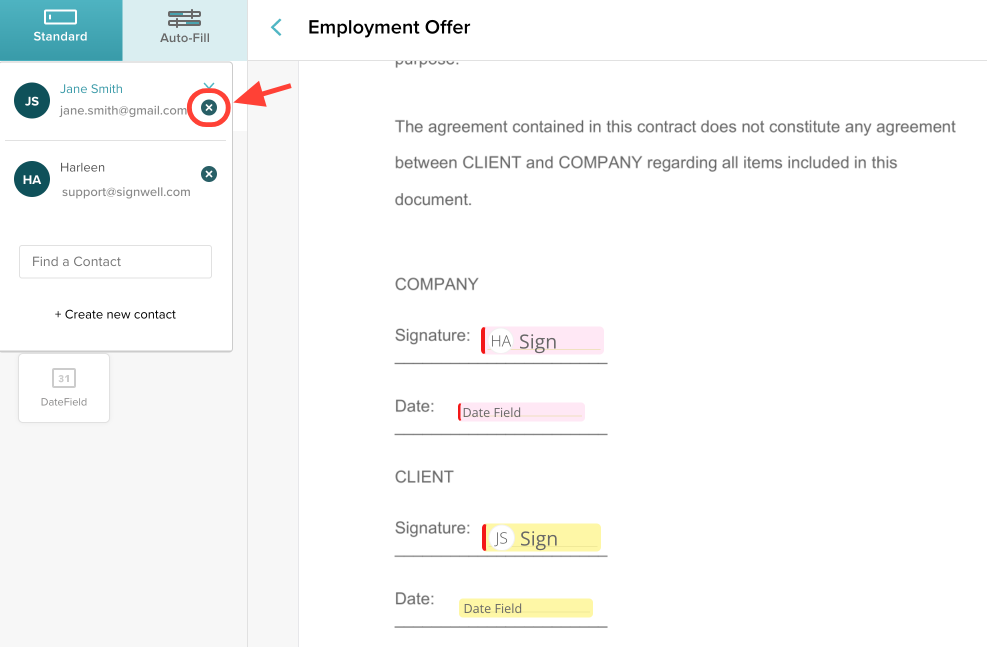
Task: Select Jane Smith name in recipient list
Action: click(x=91, y=89)
